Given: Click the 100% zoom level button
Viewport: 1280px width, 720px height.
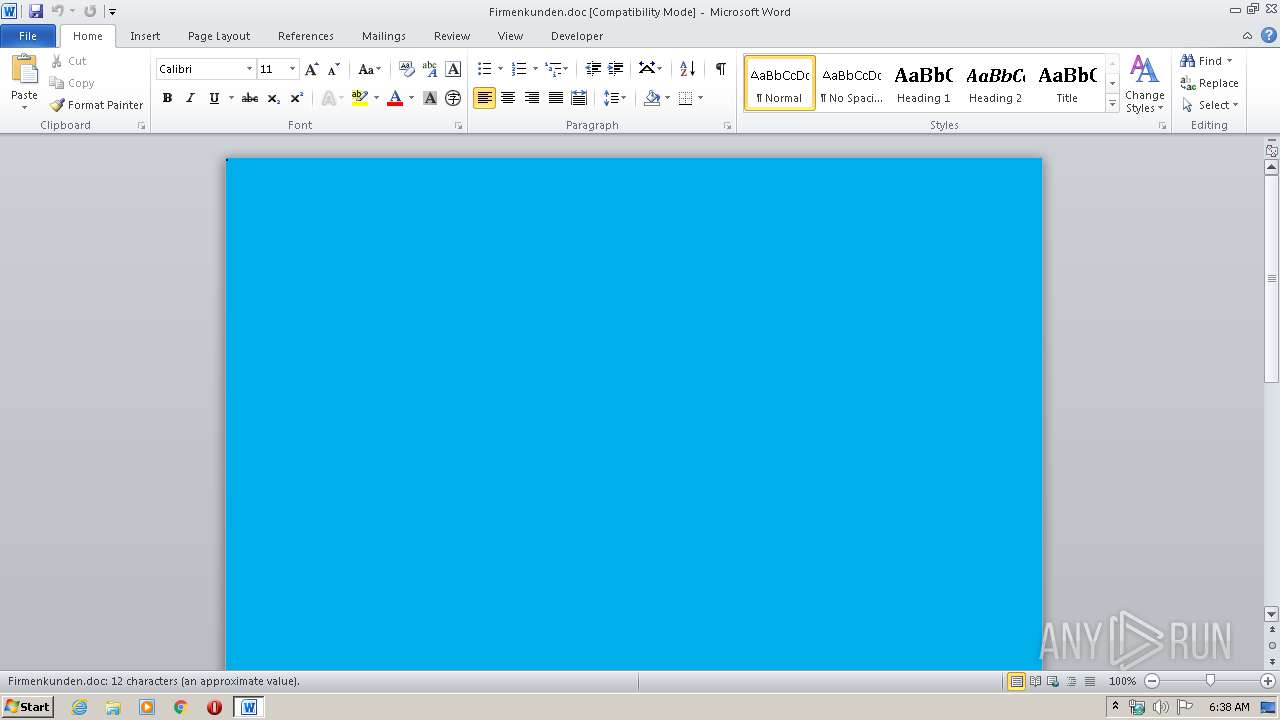Looking at the screenshot, I should pyautogui.click(x=1122, y=681).
